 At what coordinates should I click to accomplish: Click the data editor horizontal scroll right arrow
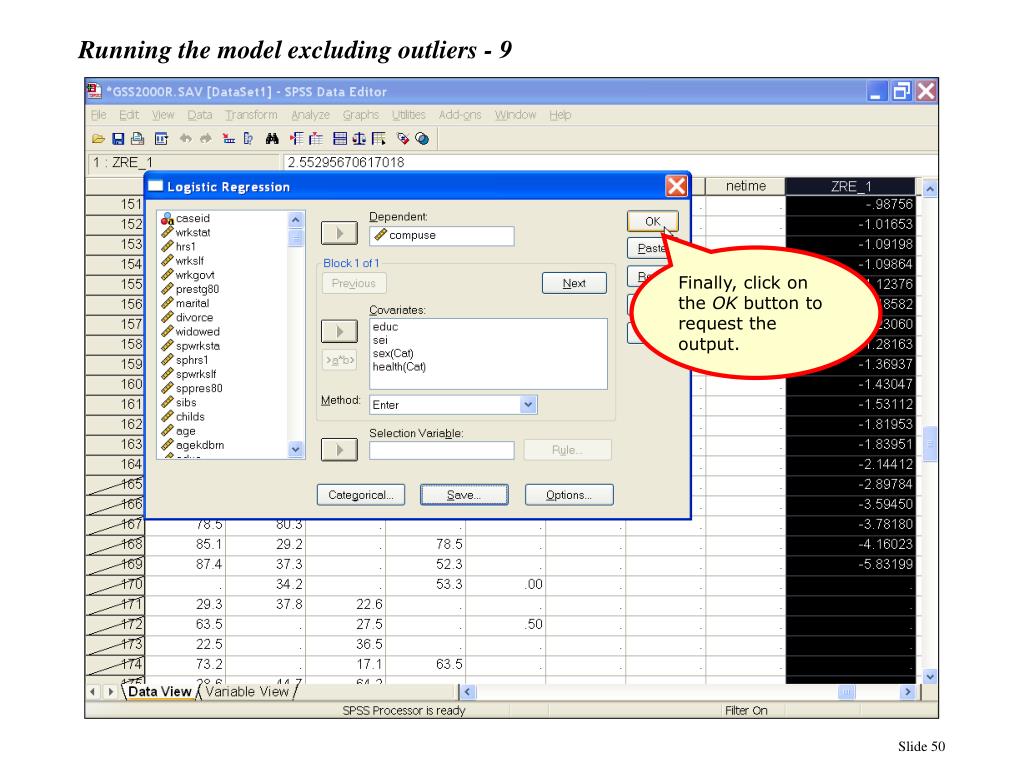point(907,692)
